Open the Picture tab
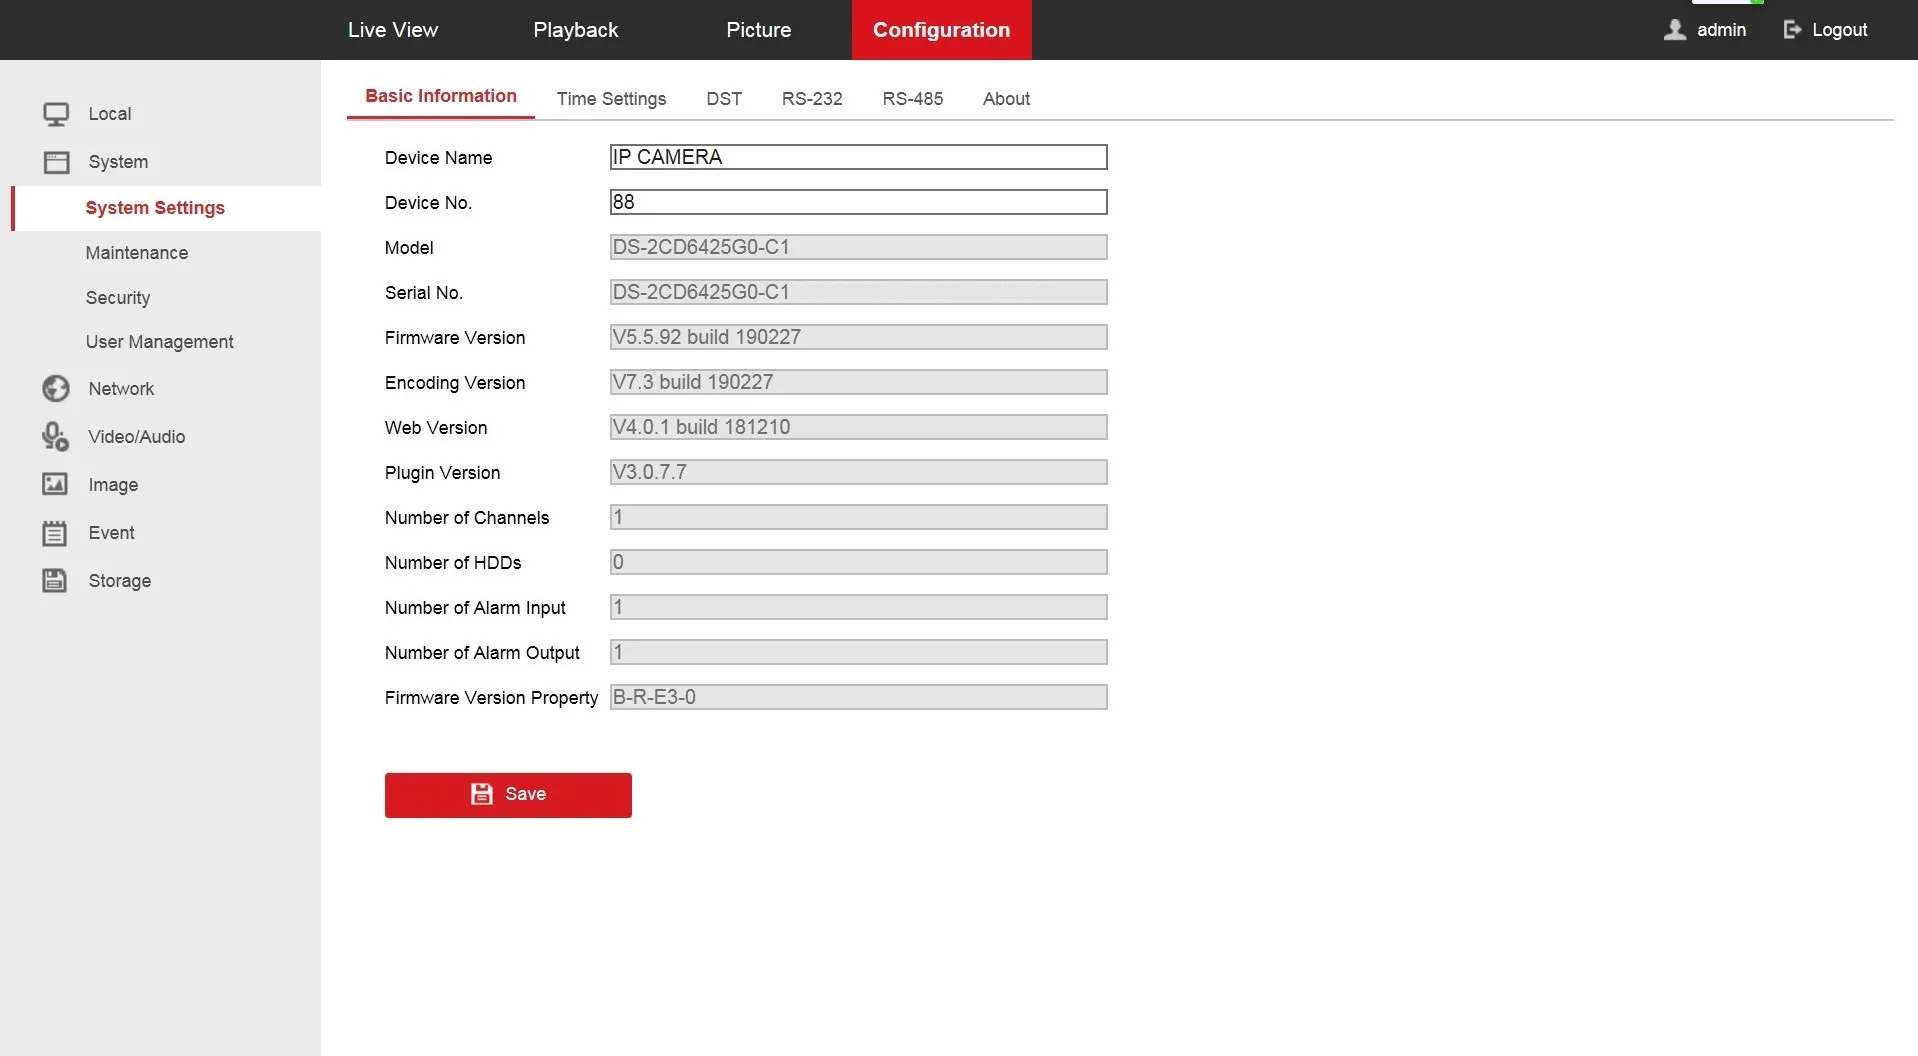1918x1056 pixels. tap(759, 30)
